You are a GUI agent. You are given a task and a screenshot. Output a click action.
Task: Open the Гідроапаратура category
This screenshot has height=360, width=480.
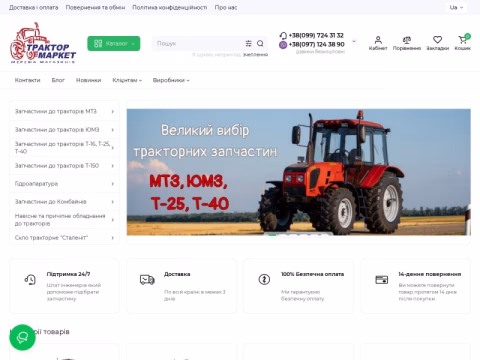pos(36,184)
